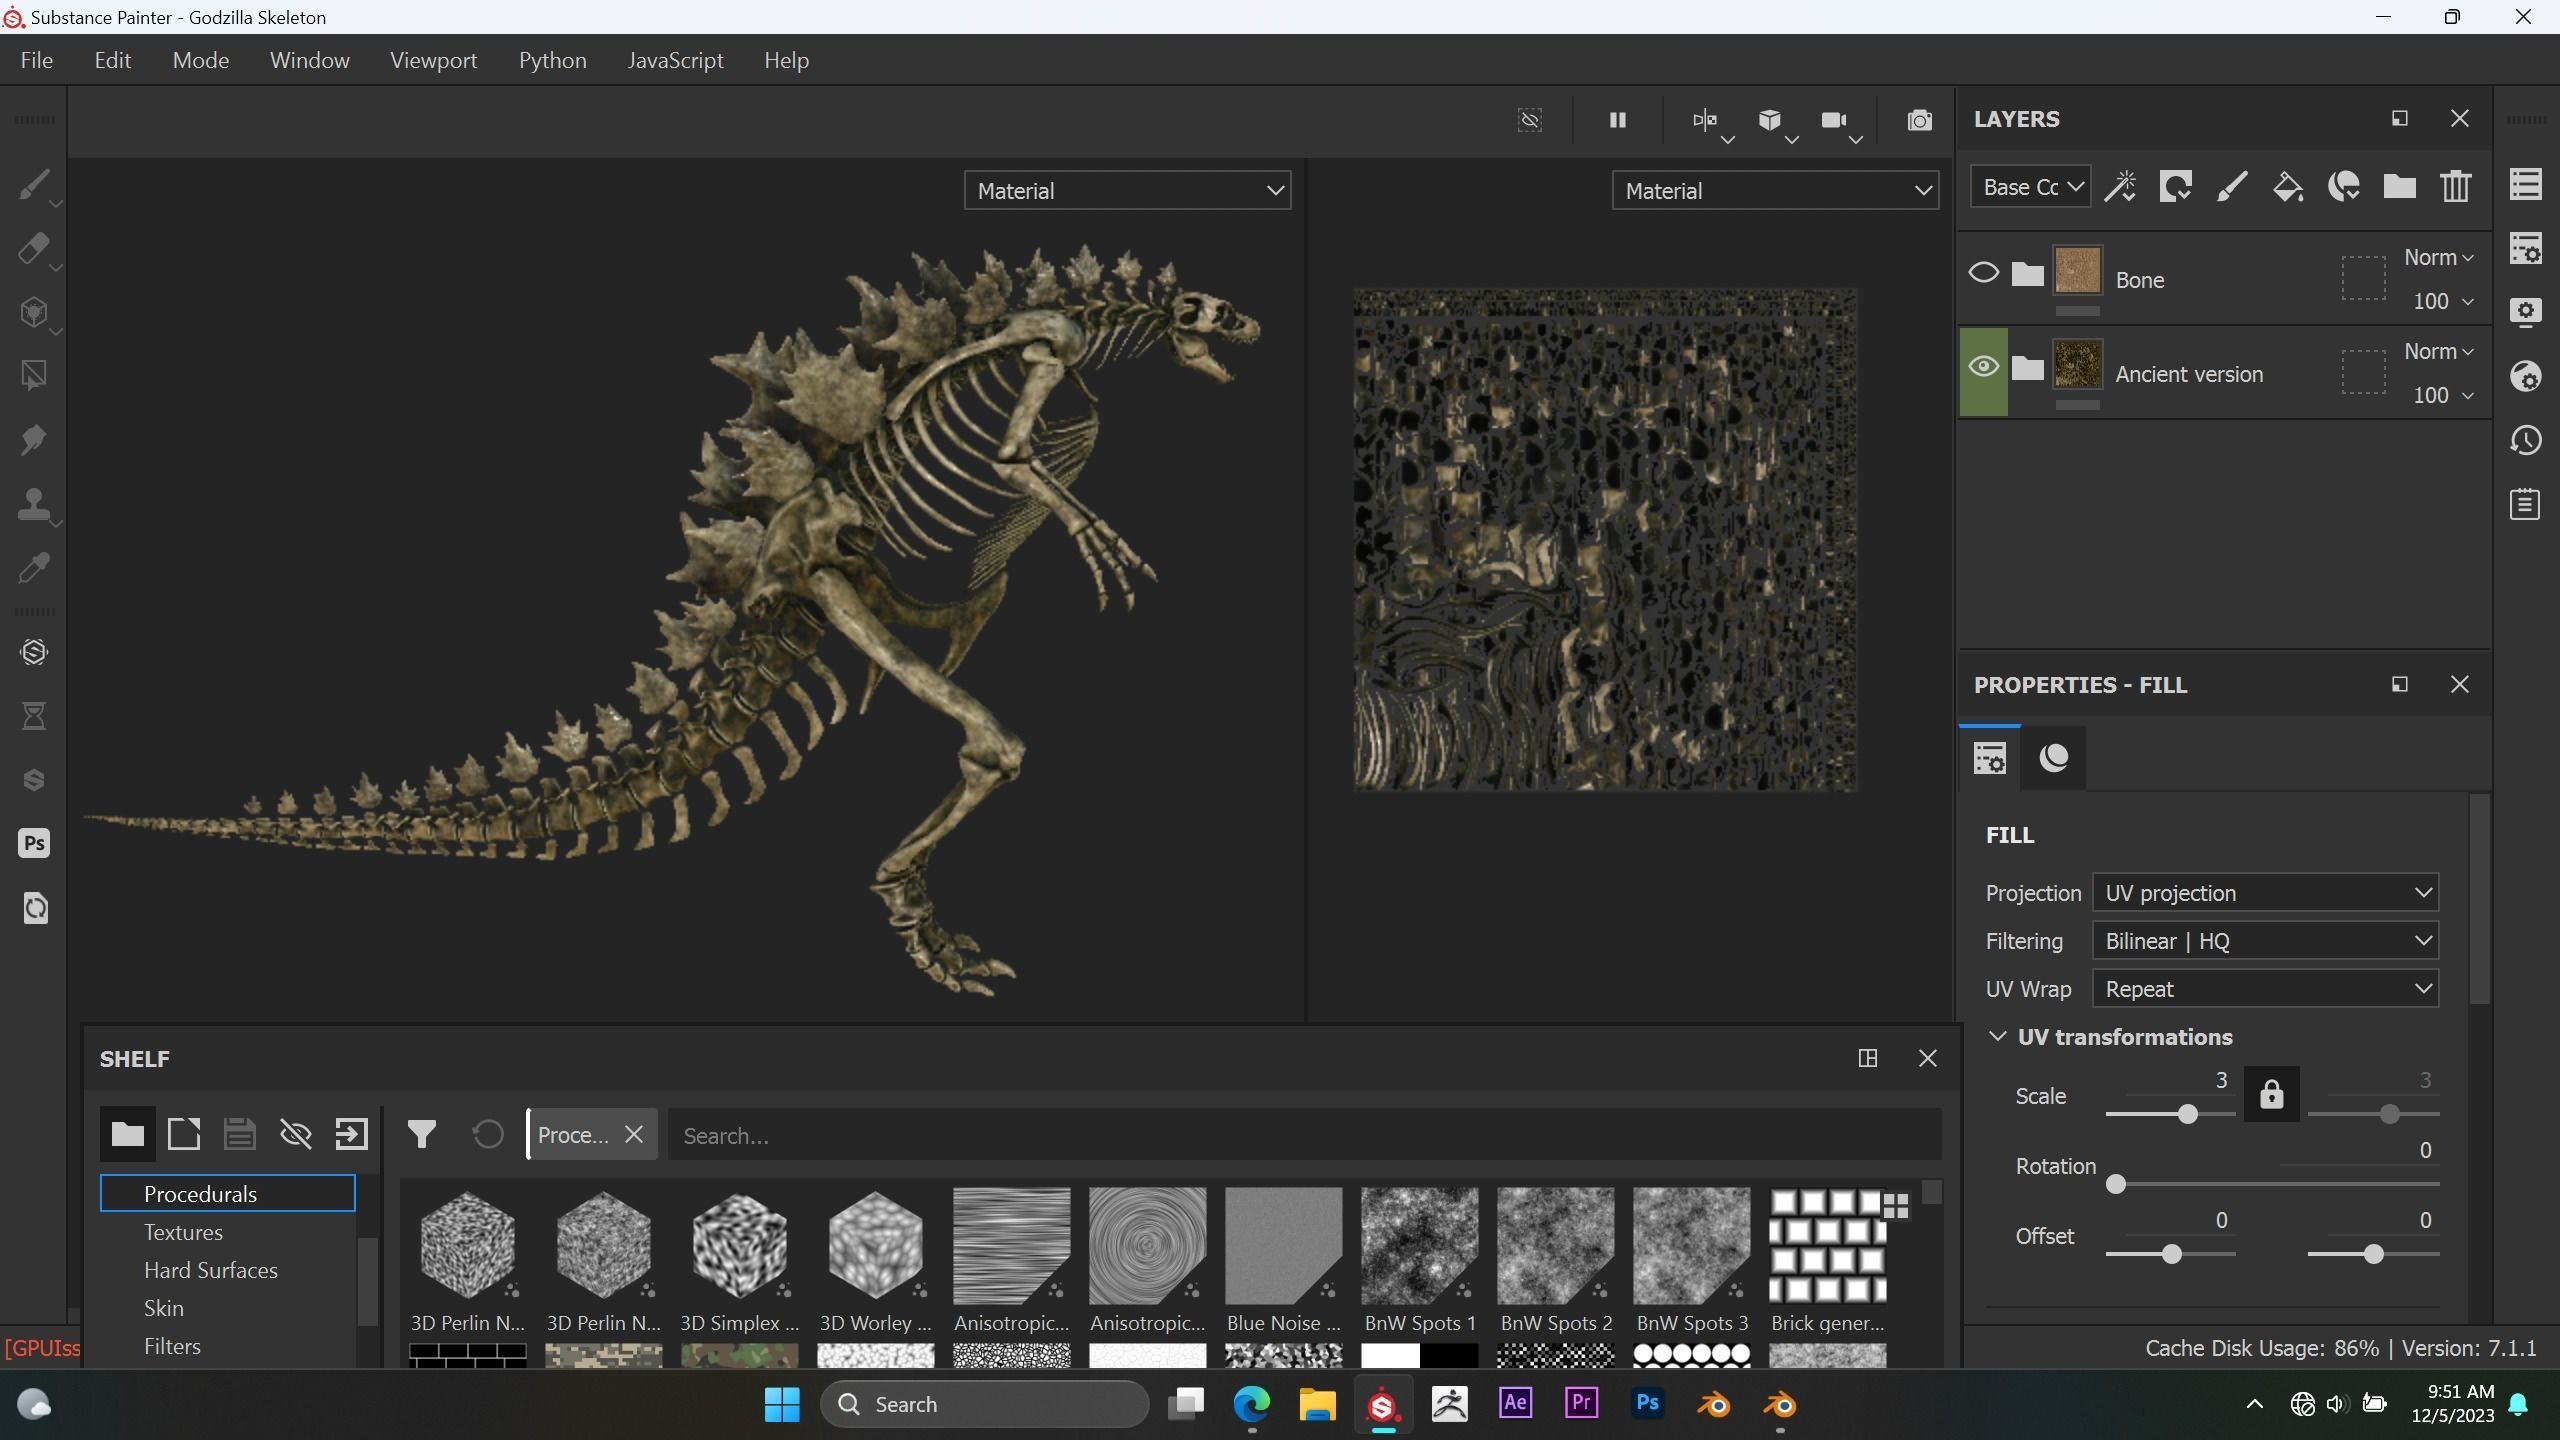Select the Smudge tool
This screenshot has width=2560, height=1440.
tap(33, 440)
